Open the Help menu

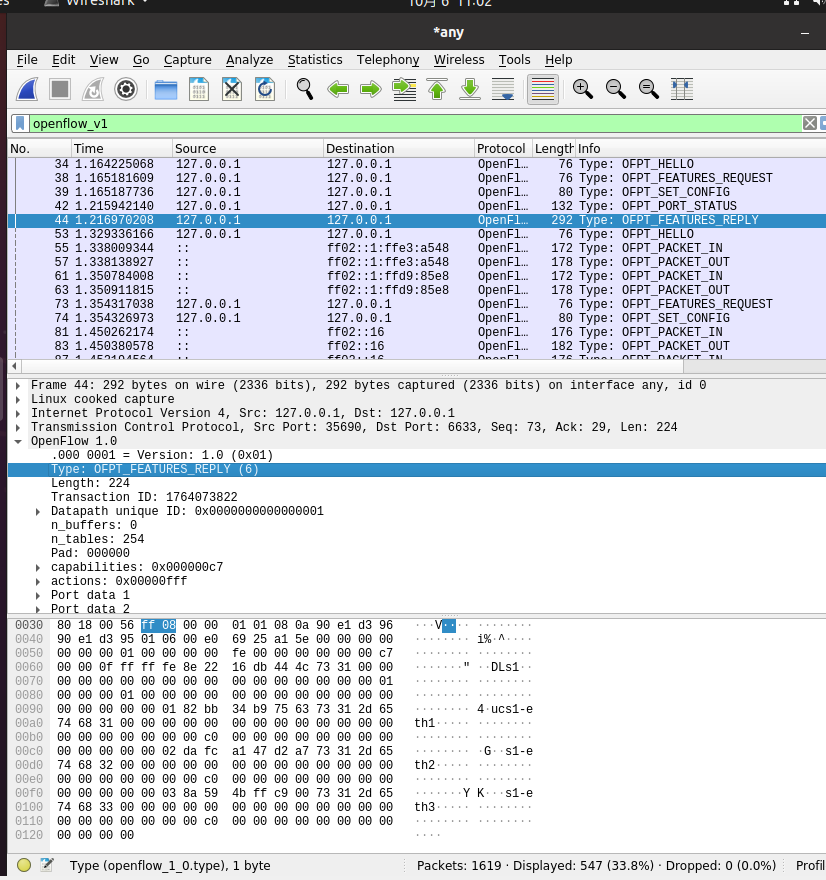[558, 59]
